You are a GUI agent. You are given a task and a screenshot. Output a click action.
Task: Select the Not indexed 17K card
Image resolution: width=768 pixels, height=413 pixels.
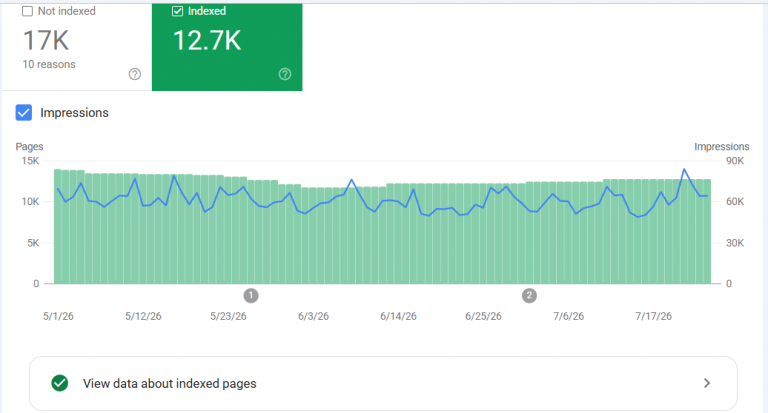[x=77, y=47]
